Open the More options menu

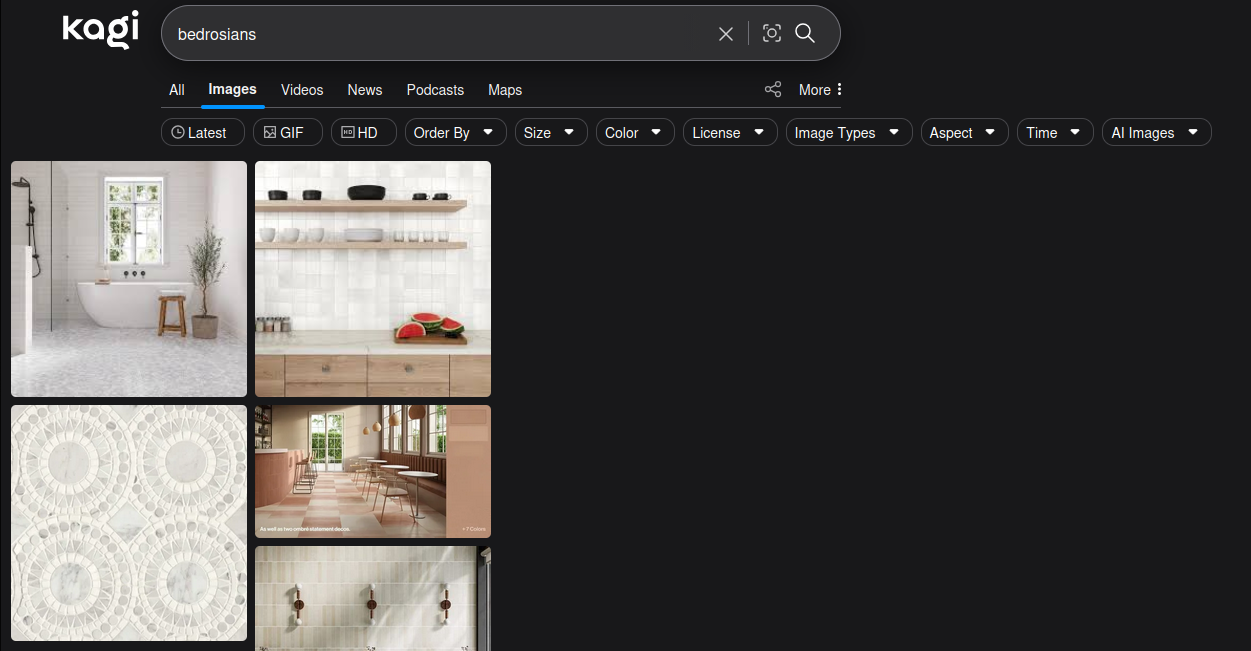(x=820, y=90)
